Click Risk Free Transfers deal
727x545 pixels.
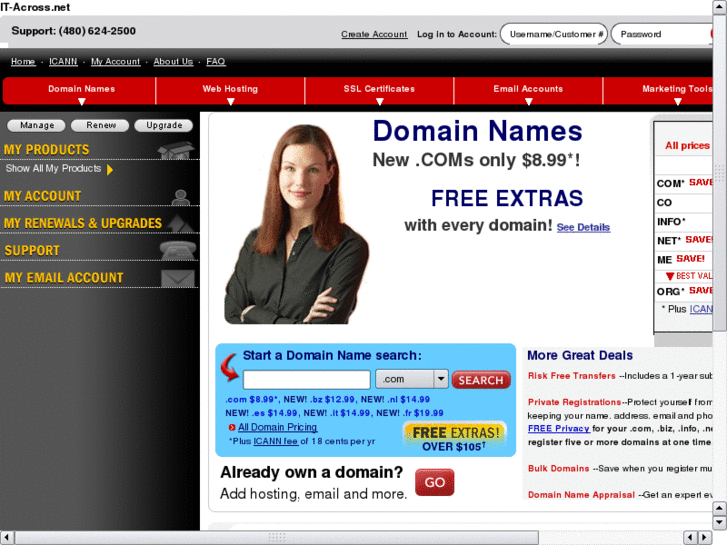click(x=572, y=376)
